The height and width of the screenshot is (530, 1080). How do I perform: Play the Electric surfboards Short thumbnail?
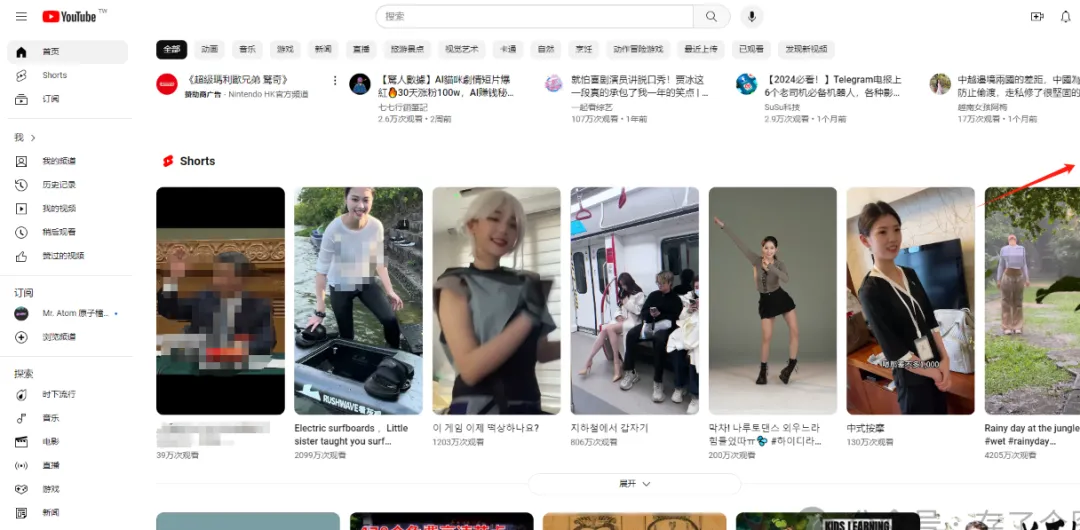pos(358,300)
